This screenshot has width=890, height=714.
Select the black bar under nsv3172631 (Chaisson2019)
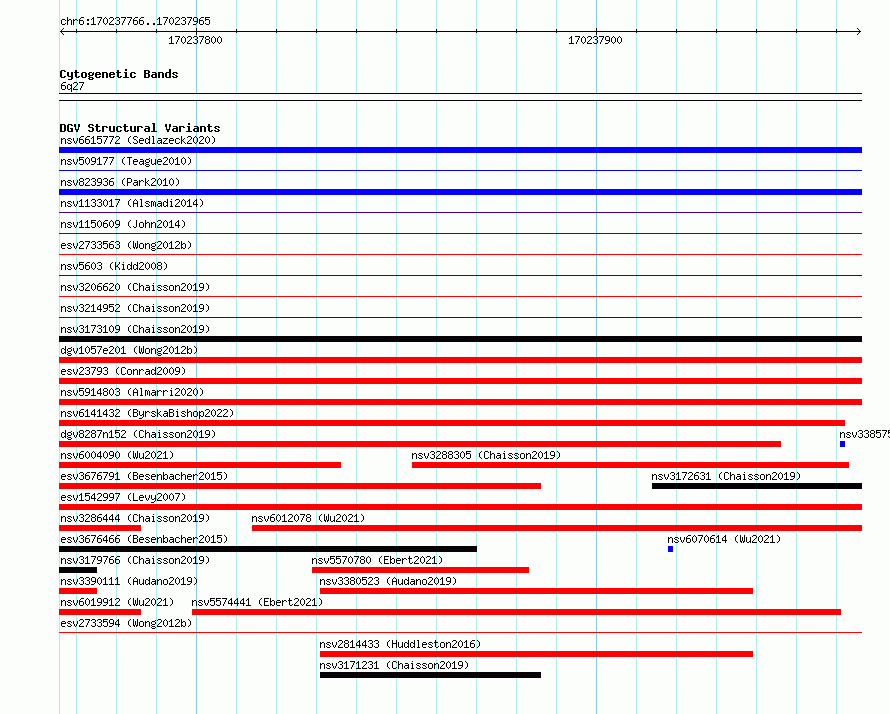click(x=757, y=486)
